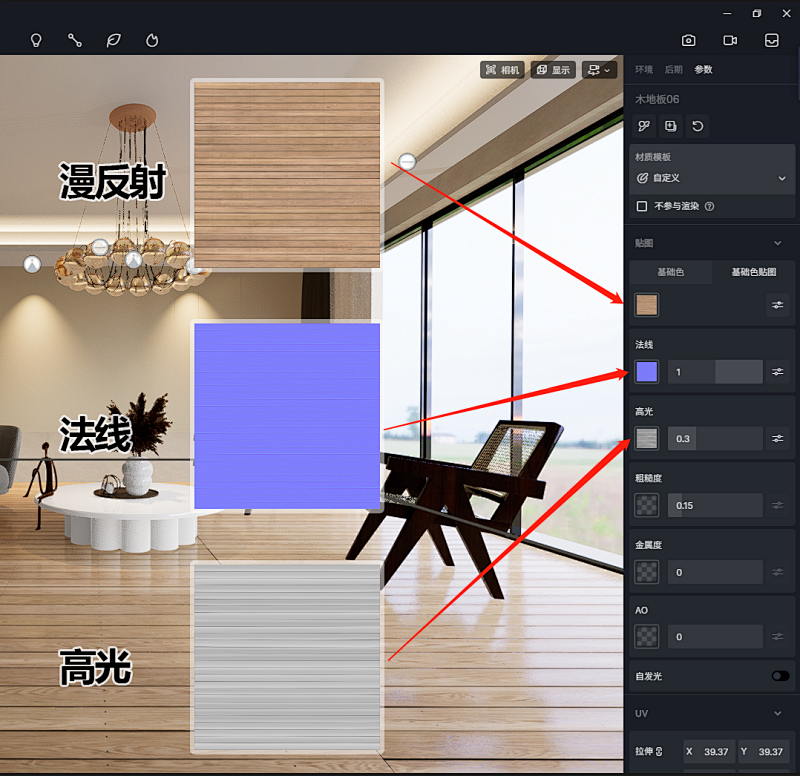Click the camera screenshot icon
The height and width of the screenshot is (776, 800).
point(689,41)
